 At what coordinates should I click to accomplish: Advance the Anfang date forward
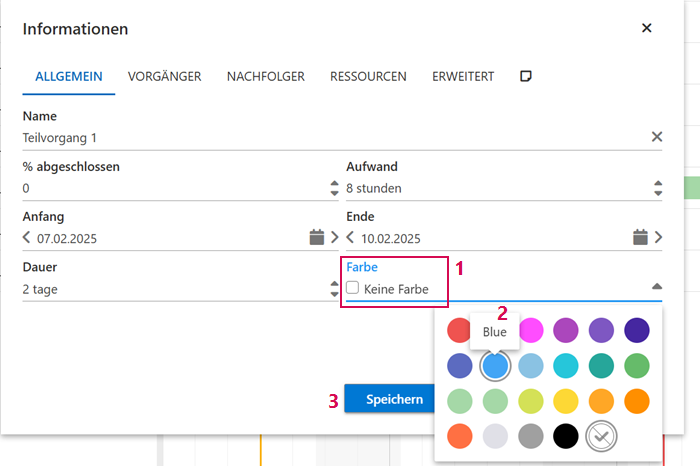pyautogui.click(x=334, y=238)
